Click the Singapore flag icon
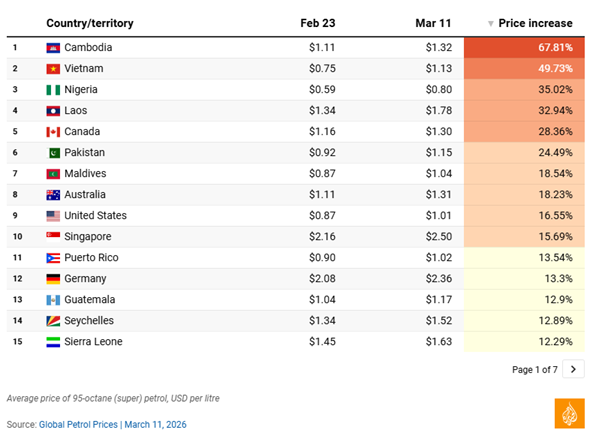The height and width of the screenshot is (442, 605). (x=53, y=237)
